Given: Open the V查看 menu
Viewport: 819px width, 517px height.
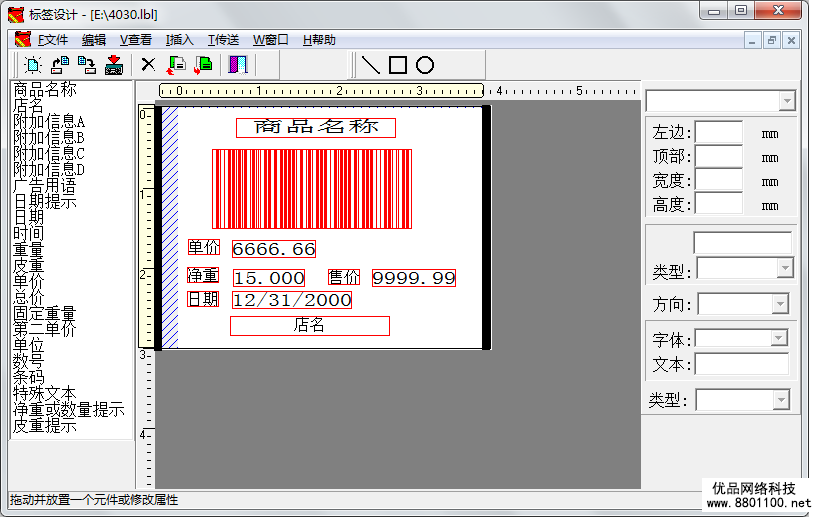Looking at the screenshot, I should coord(136,40).
